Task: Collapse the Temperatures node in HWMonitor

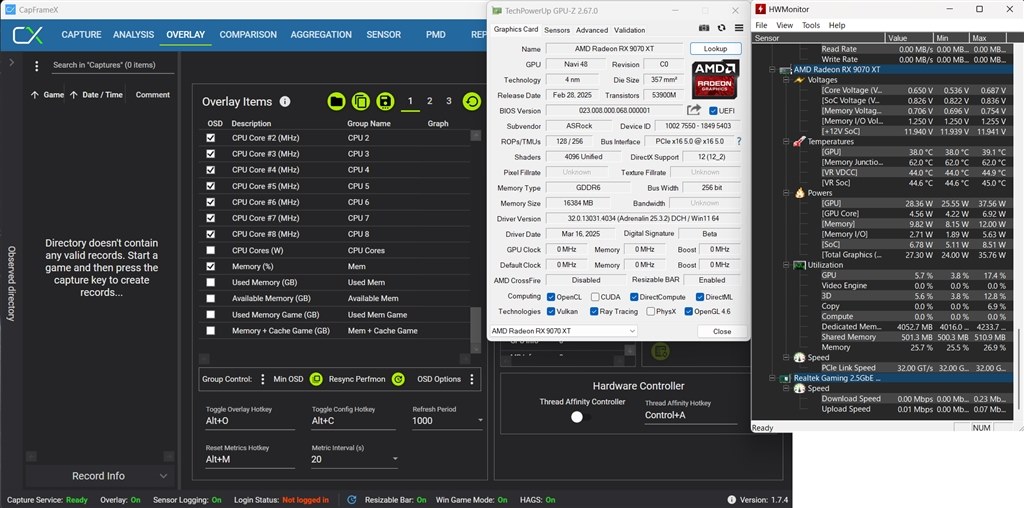Action: tap(785, 141)
